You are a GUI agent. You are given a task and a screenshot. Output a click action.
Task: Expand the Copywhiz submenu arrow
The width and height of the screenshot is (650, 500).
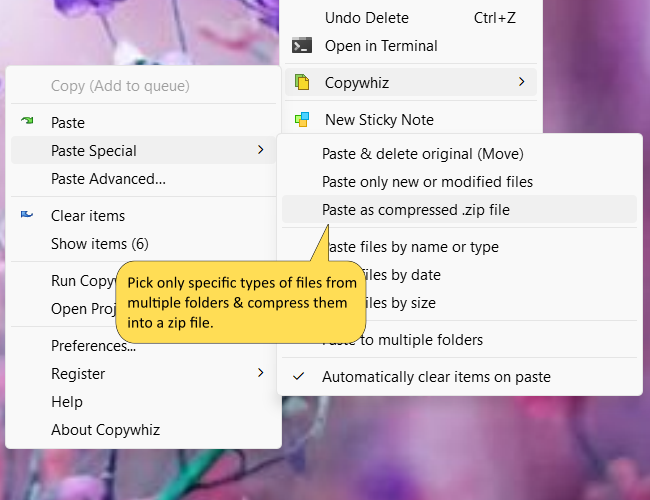521,82
